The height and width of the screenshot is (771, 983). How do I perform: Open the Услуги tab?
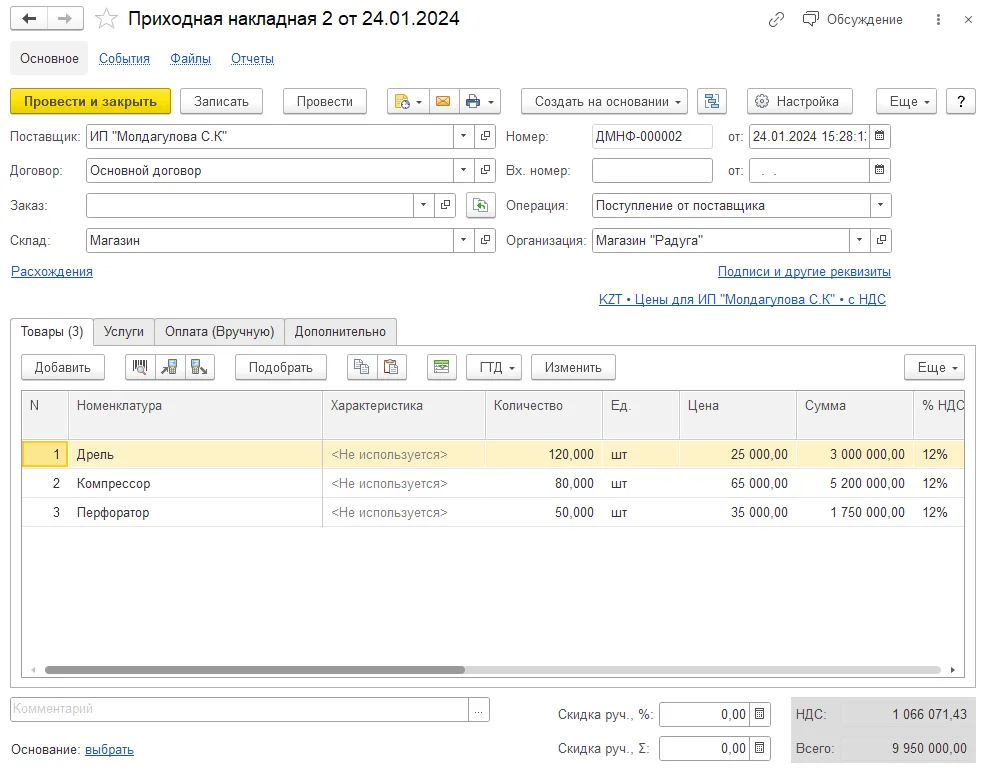[124, 332]
